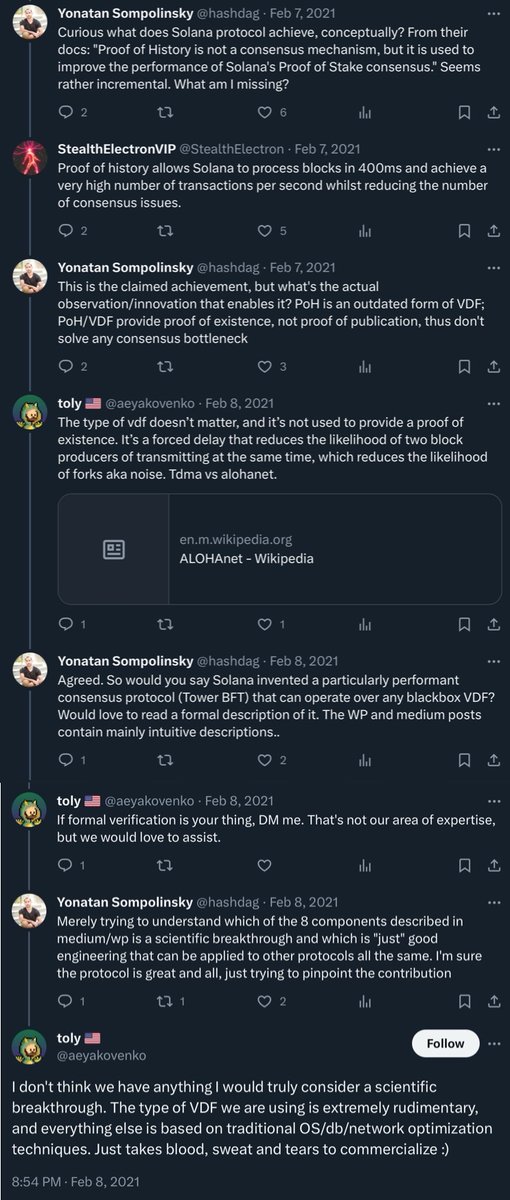Open more options on StealthElectronVIP tweet

(x=490, y=149)
